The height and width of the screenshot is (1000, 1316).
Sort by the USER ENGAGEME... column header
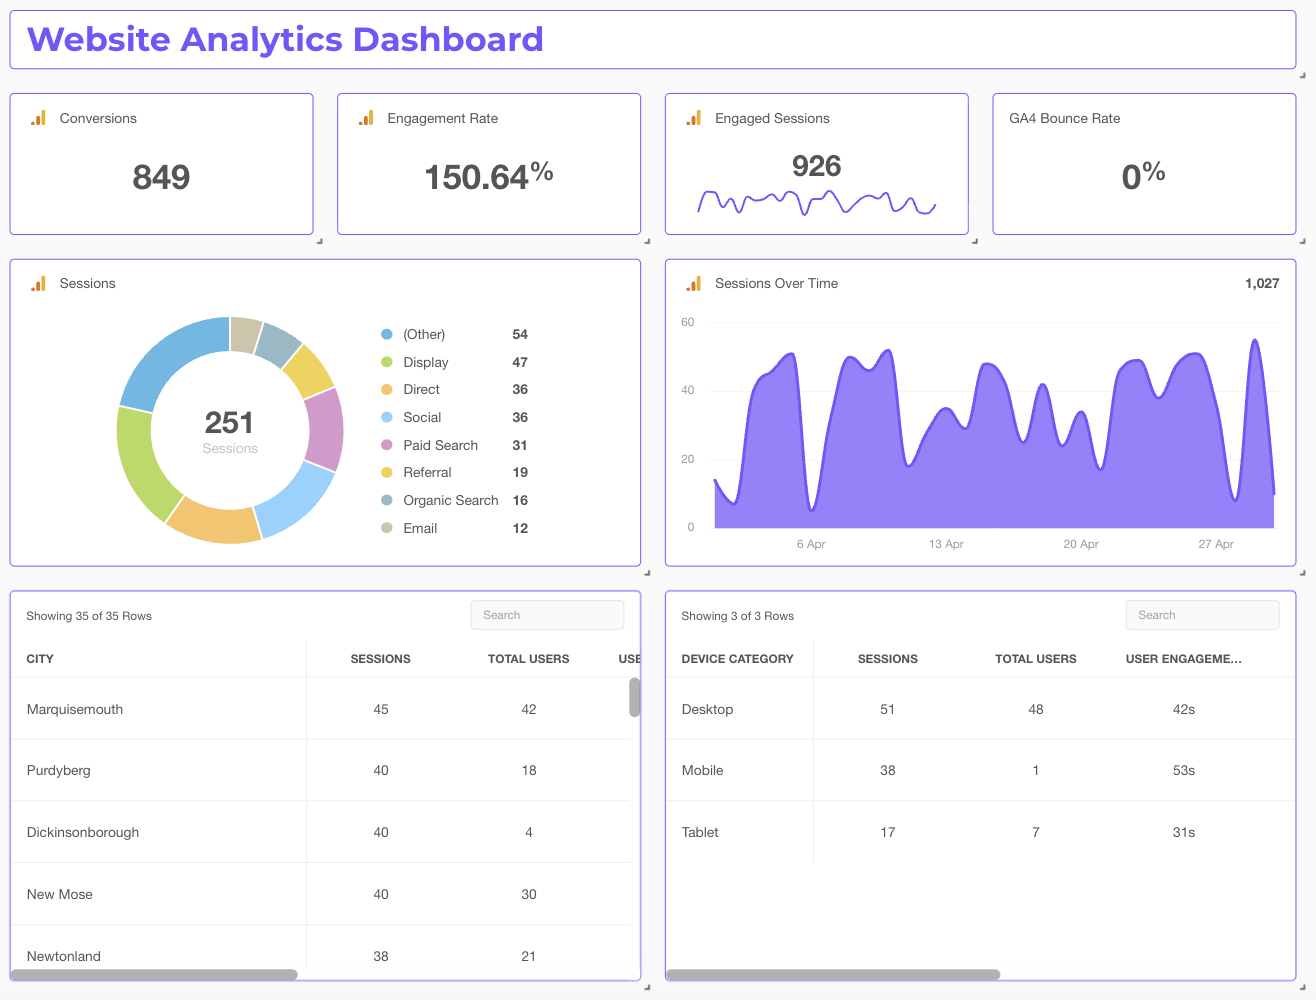click(x=1183, y=659)
